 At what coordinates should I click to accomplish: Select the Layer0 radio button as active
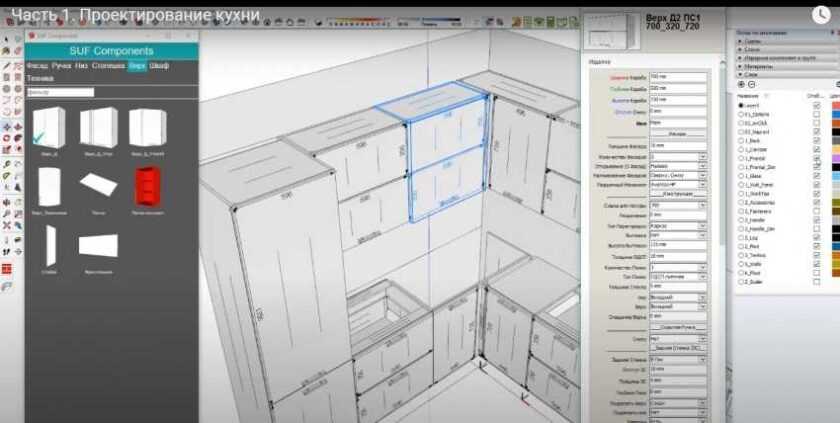(740, 105)
